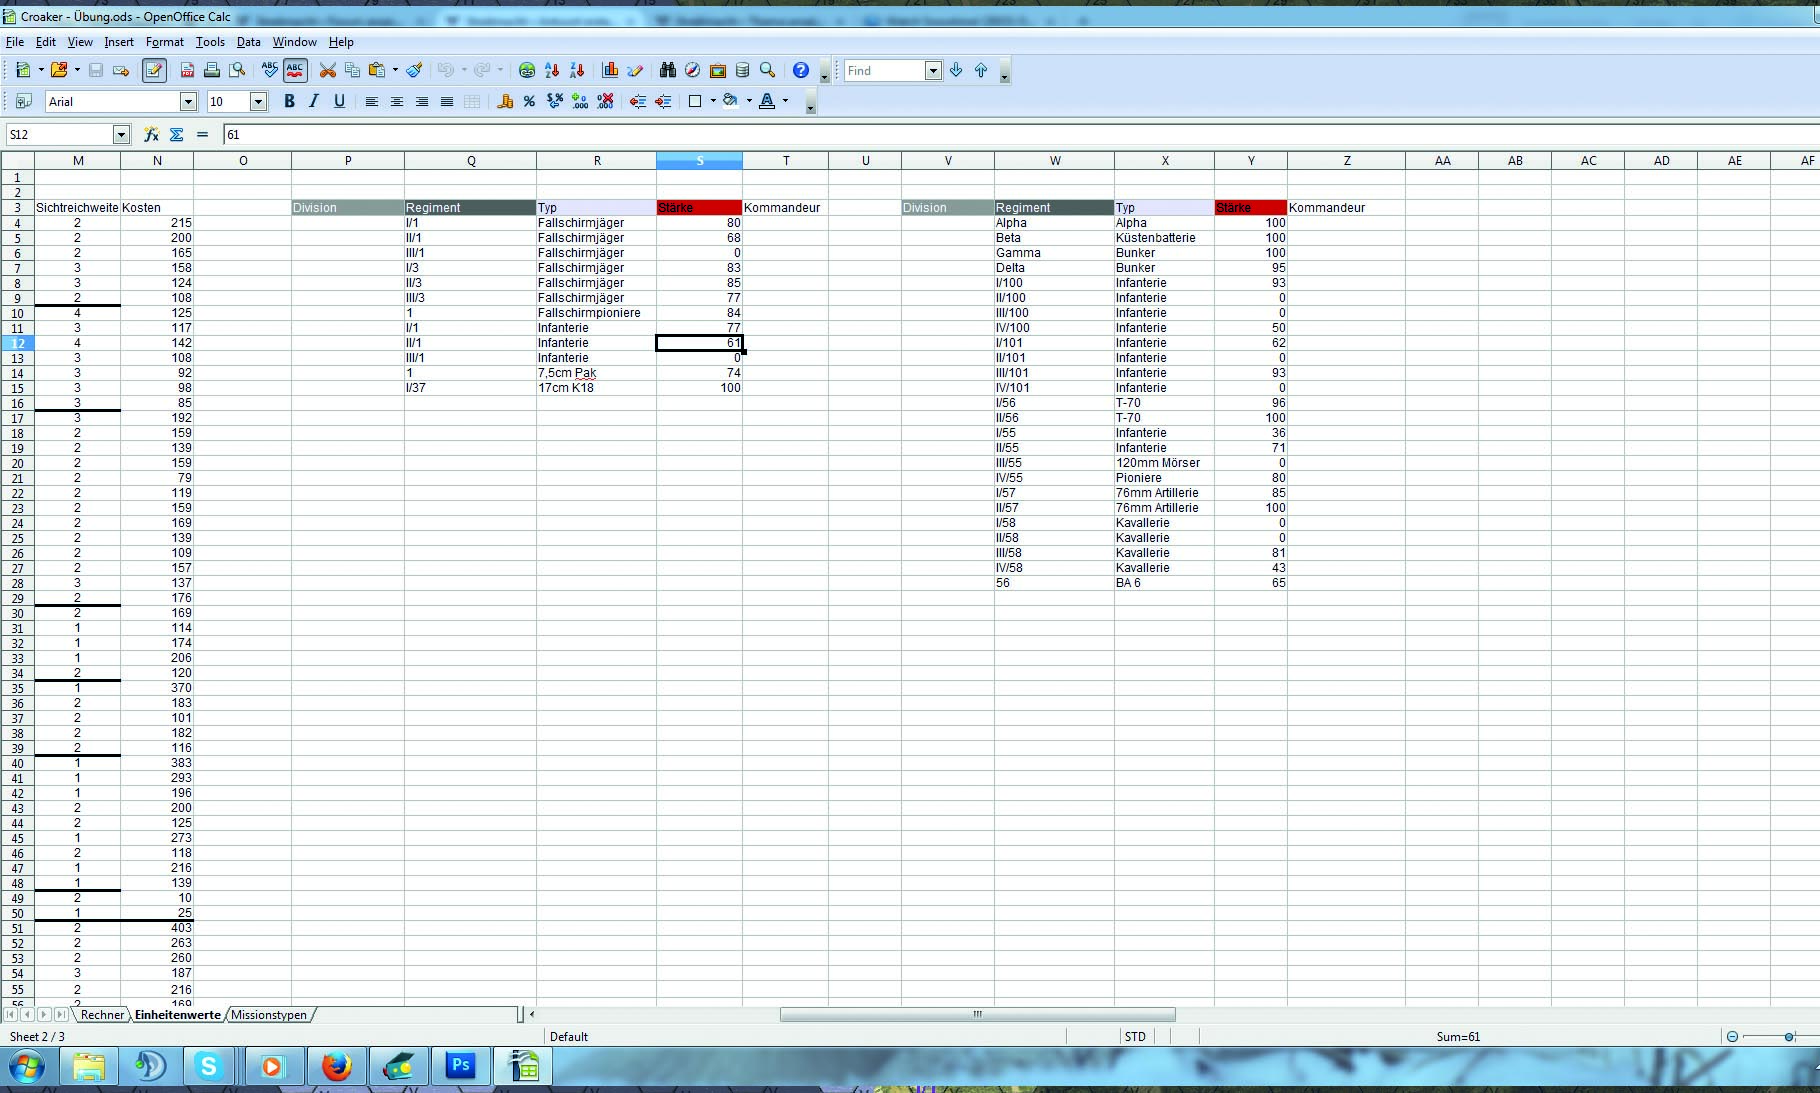Screen dimensions: 1820x1093
Task: Open the Format menu
Action: pos(164,42)
